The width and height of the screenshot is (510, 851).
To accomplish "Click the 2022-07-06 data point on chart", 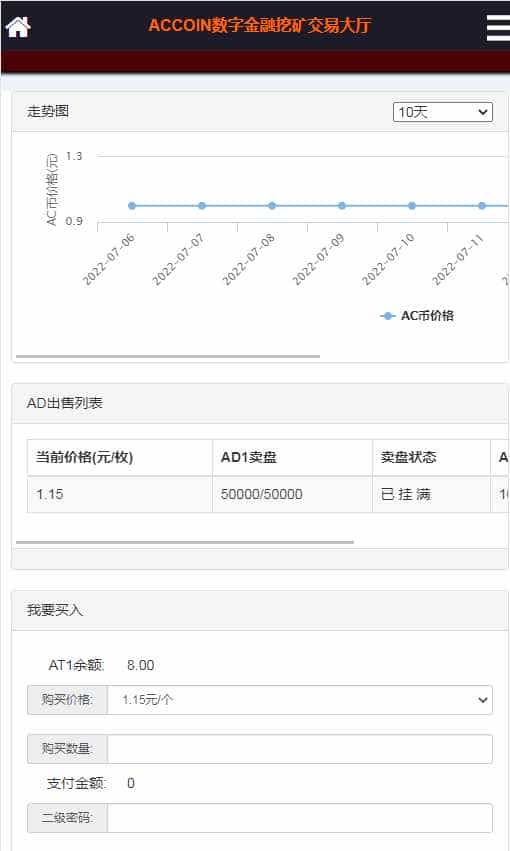I will coord(132,206).
